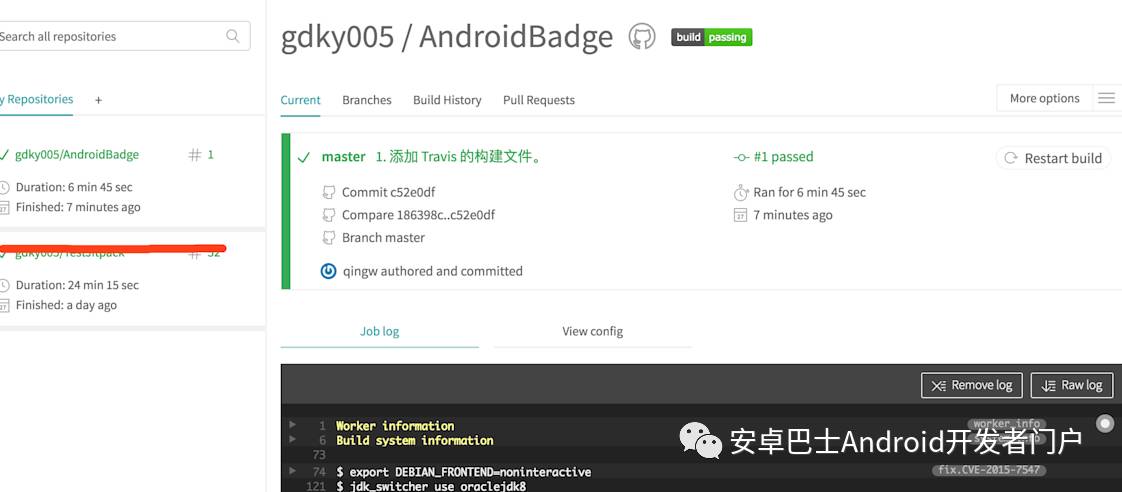Viewport: 1122px width, 492px height.
Task: Click 'Ran for 6 min 45 sec' text
Action: coord(809,192)
